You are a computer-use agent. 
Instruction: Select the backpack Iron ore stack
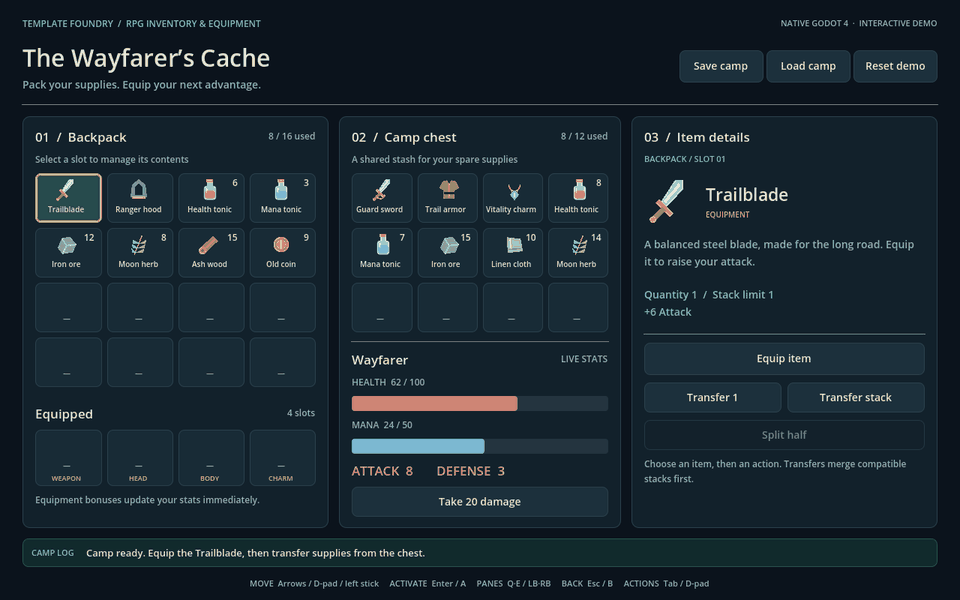click(69, 253)
